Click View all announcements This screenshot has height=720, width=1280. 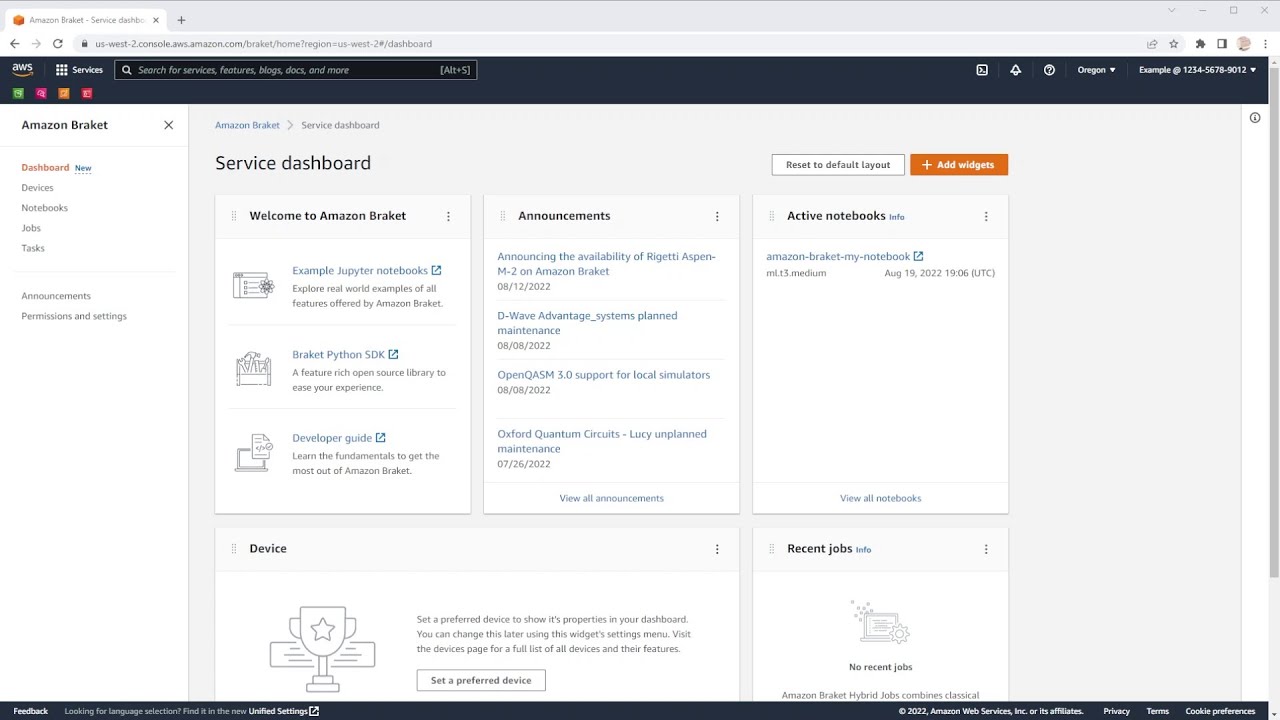(611, 498)
